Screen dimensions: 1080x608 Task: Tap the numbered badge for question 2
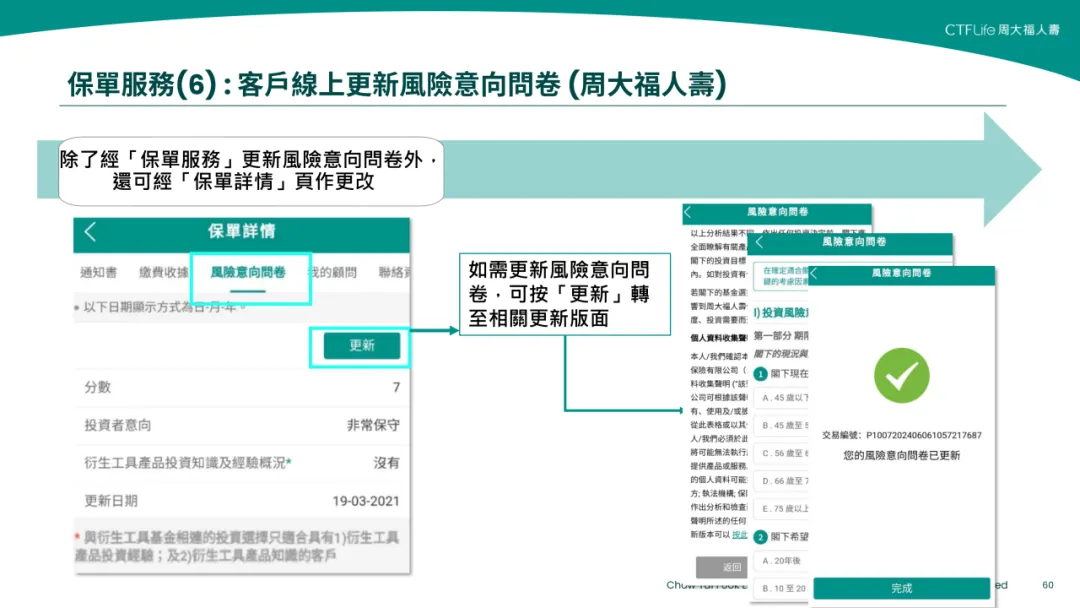[760, 535]
